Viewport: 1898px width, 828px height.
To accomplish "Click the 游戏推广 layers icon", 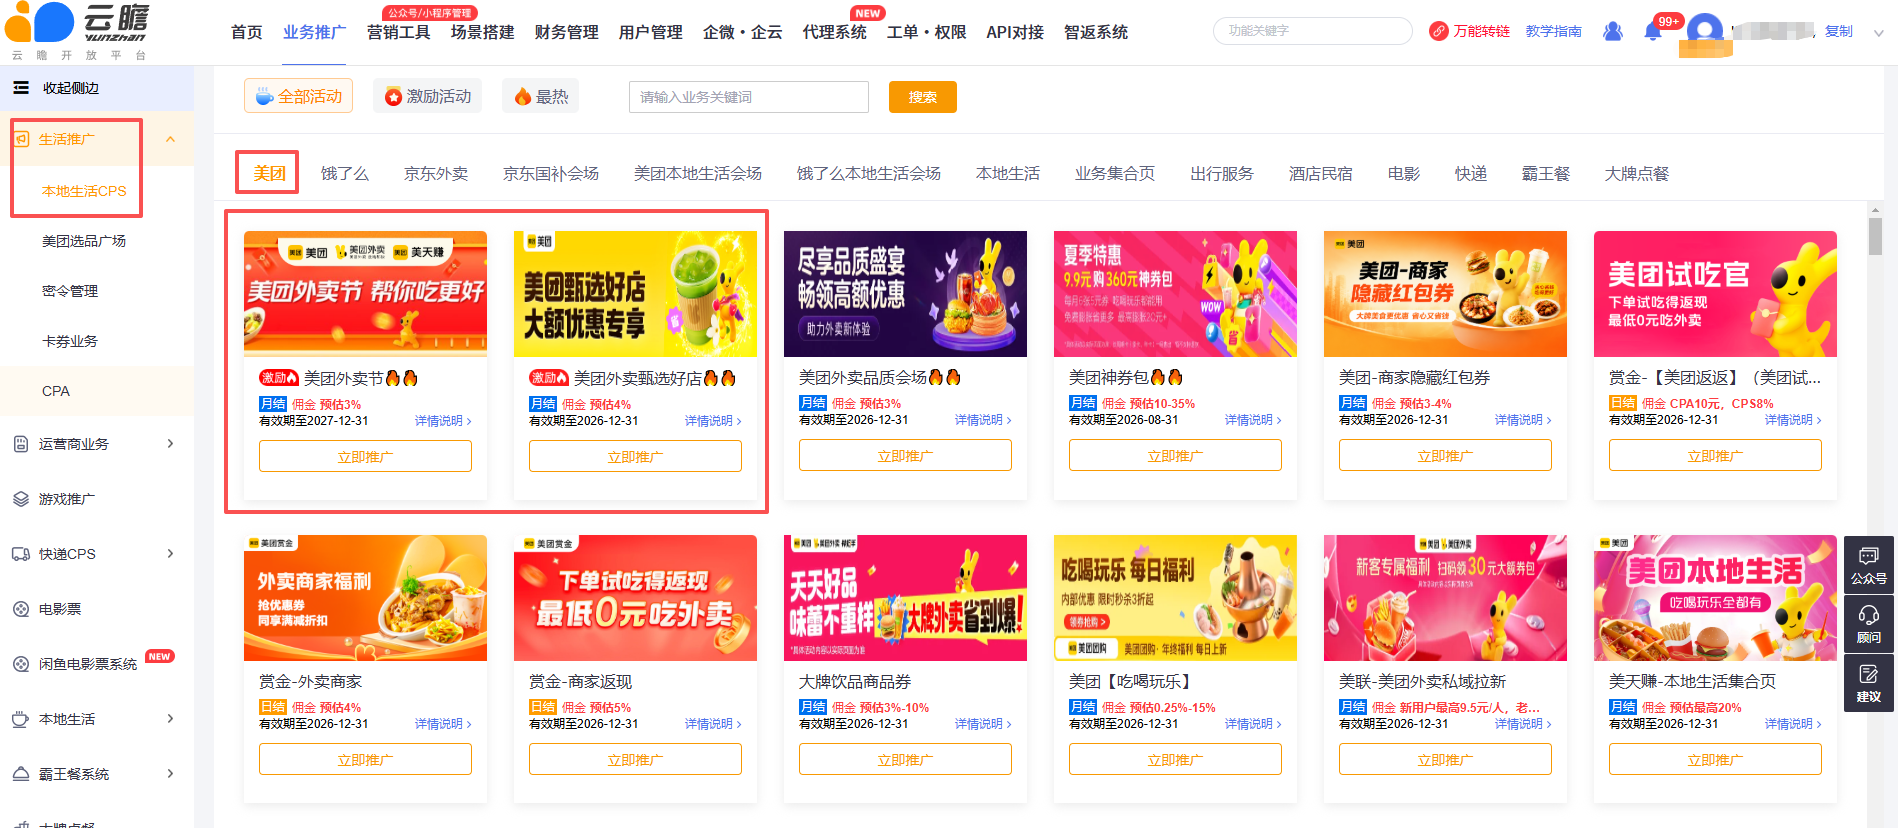I will [21, 499].
